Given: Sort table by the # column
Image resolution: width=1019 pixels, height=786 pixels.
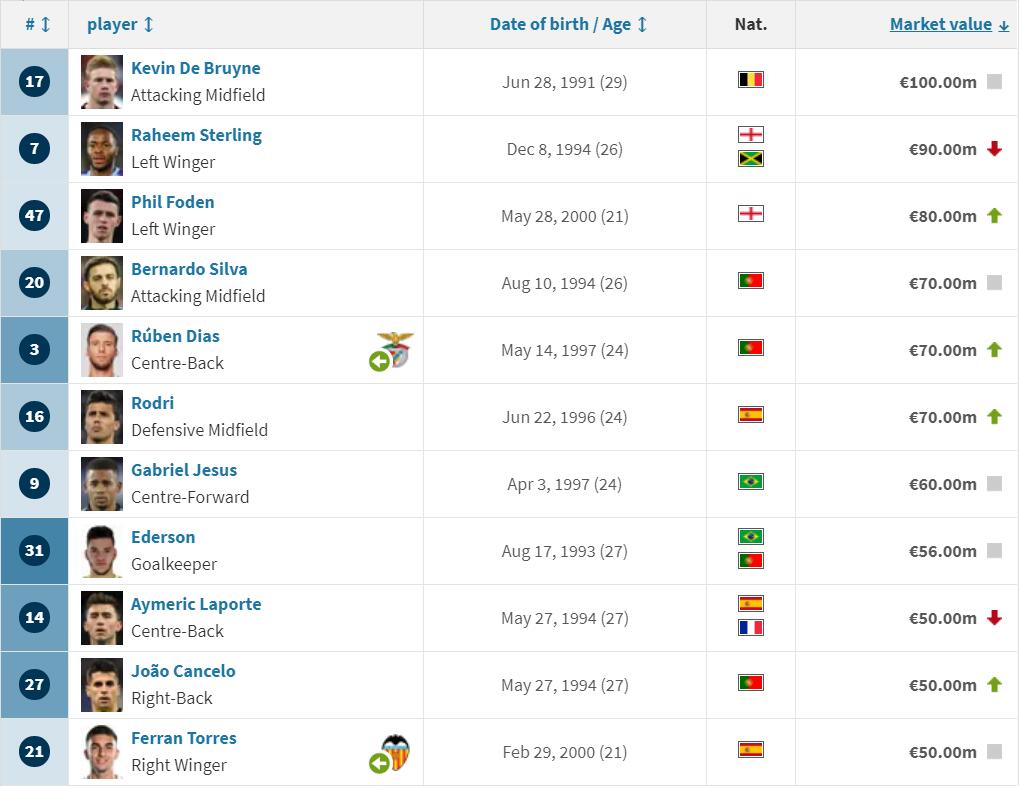Looking at the screenshot, I should 38,25.
